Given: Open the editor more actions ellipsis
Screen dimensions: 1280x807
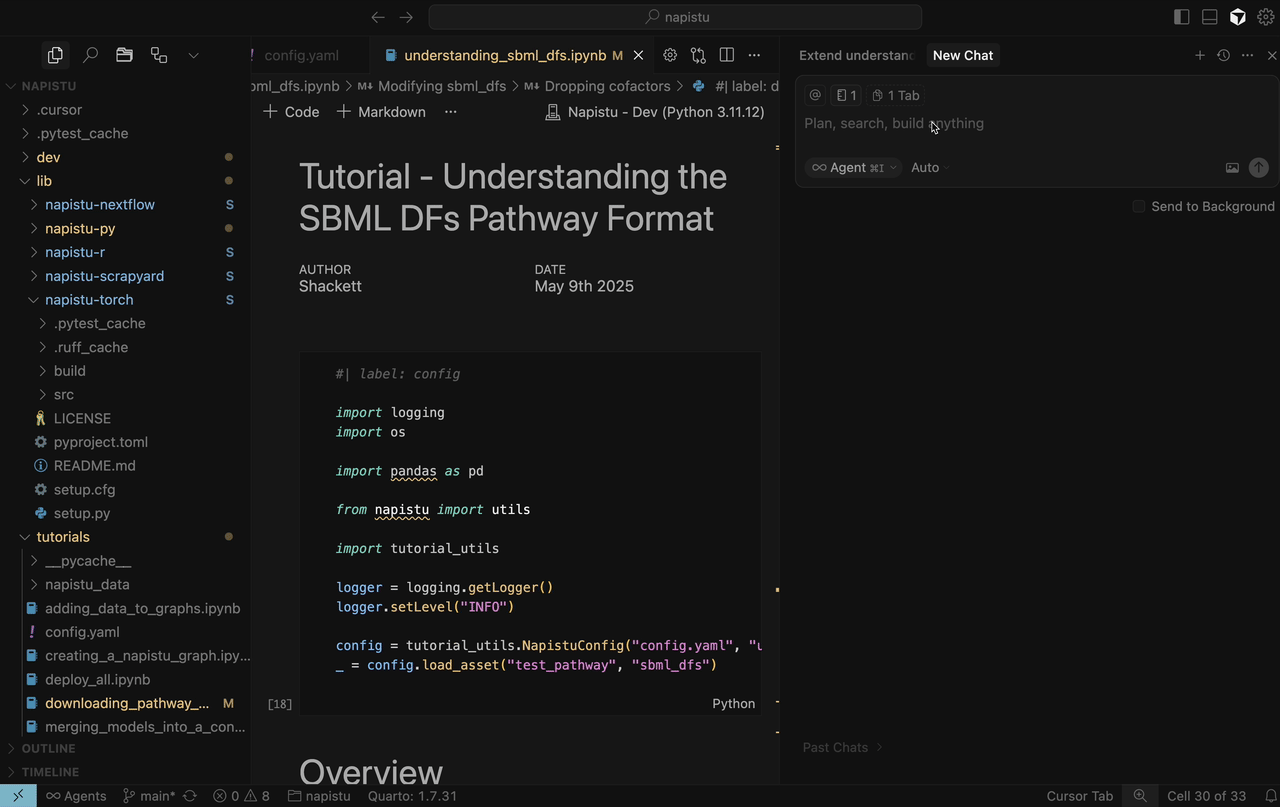Looking at the screenshot, I should coord(754,55).
